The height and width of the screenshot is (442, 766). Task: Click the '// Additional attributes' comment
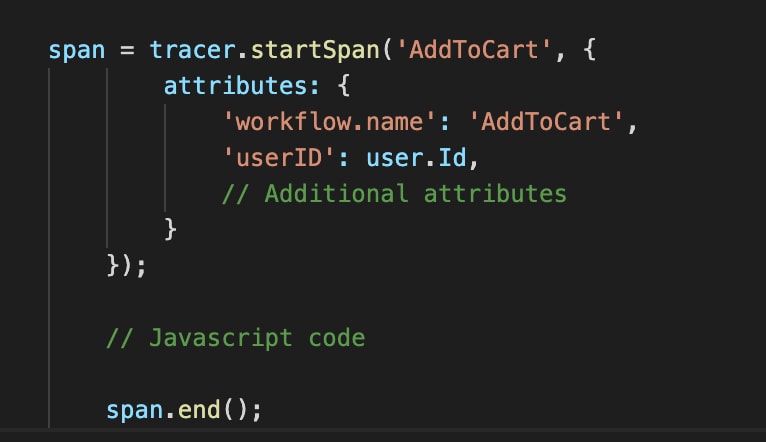pos(394,194)
